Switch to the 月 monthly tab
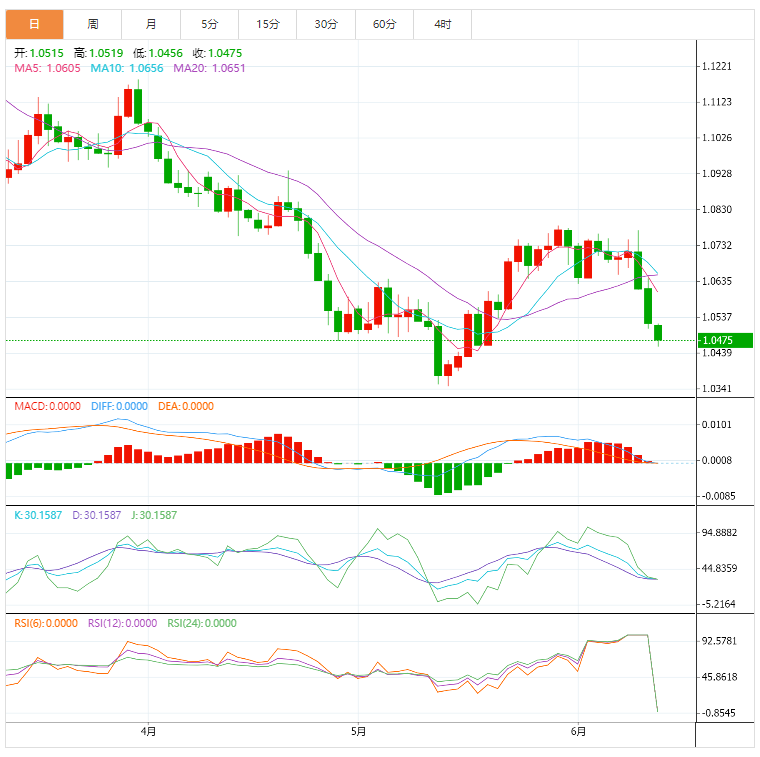760x757 pixels. click(151, 24)
